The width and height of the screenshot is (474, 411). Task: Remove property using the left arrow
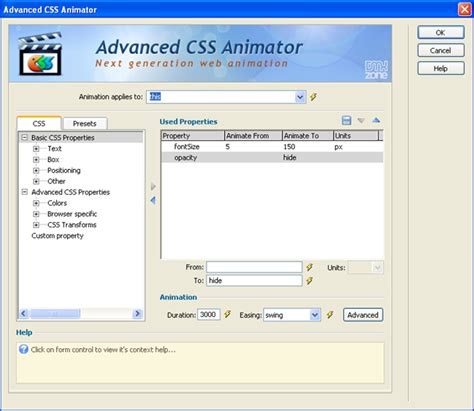[x=153, y=200]
